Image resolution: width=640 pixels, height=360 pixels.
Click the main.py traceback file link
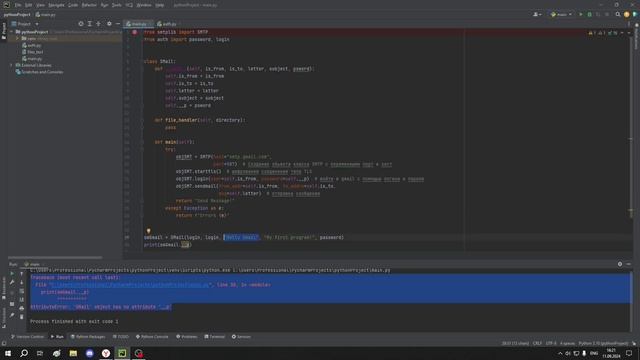[129, 285]
